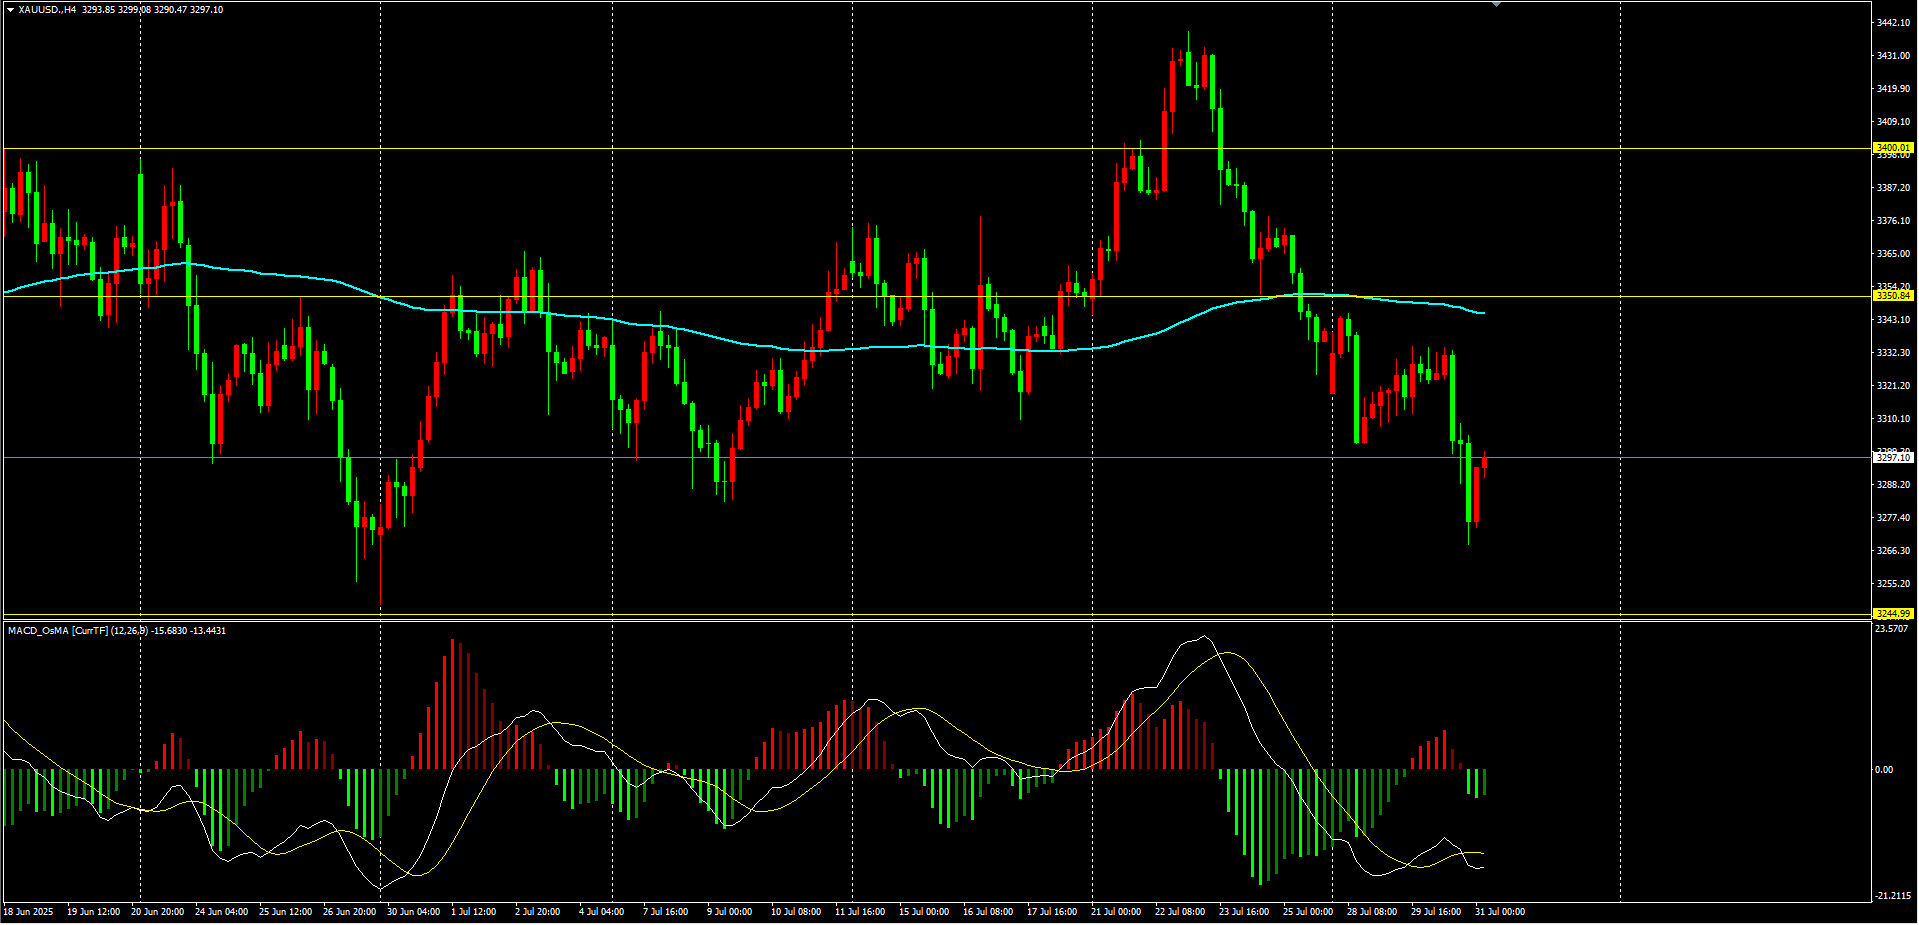Click the 25 Jun 12:00 time label

click(x=285, y=912)
